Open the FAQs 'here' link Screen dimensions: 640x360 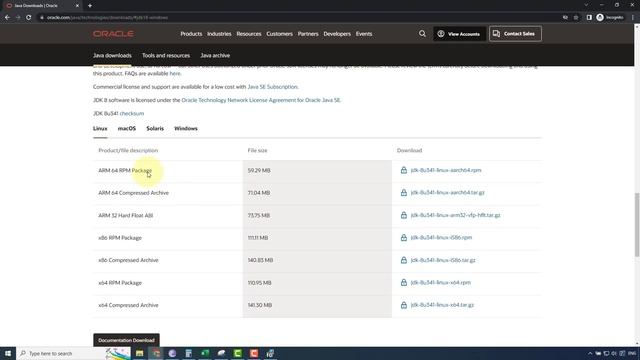(x=175, y=73)
